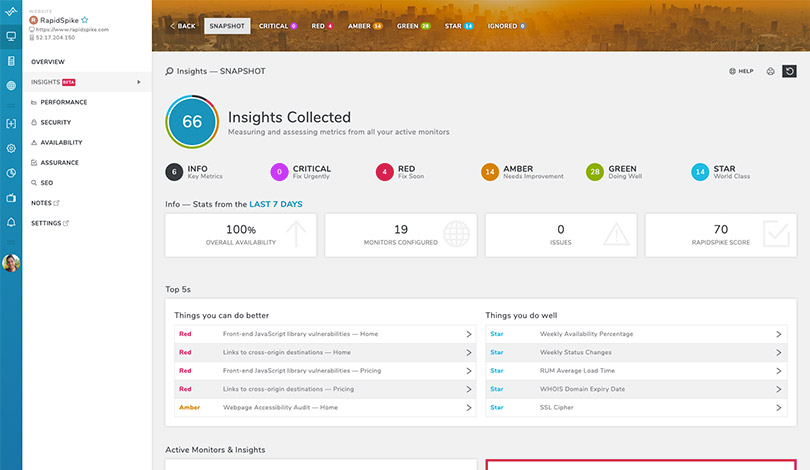Viewport: 810px width, 470px height.
Task: Expand the SSL Cipher row chevron
Action: (x=778, y=408)
